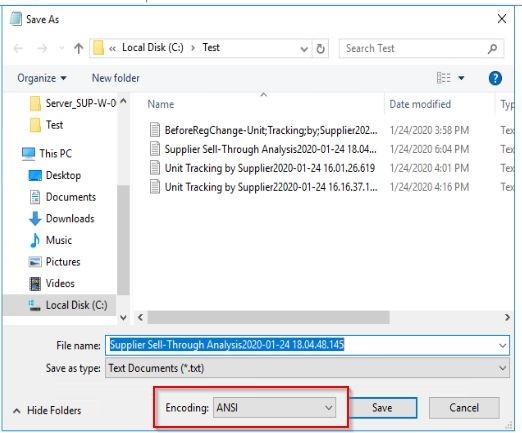
Task: Select the Downloads folder icon in sidebar
Action: tap(35, 219)
